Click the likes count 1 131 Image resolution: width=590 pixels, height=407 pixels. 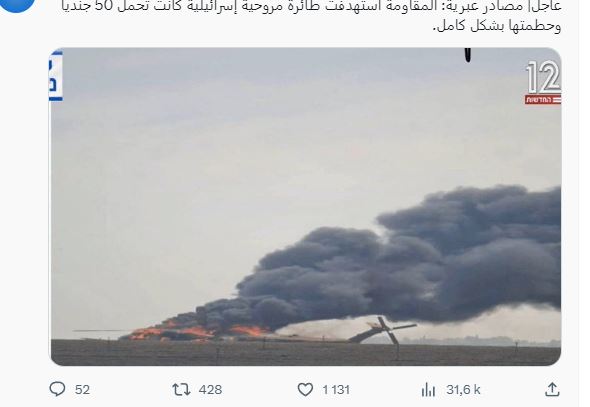(x=336, y=390)
